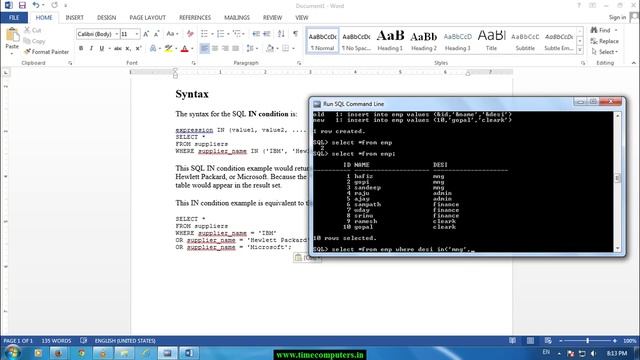Switch to Read Mode view
This screenshot has height=360, width=640.
pos(512,340)
